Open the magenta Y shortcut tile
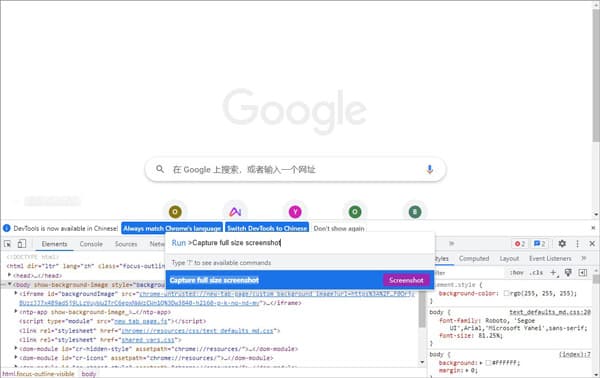600x378 pixels. (x=295, y=212)
